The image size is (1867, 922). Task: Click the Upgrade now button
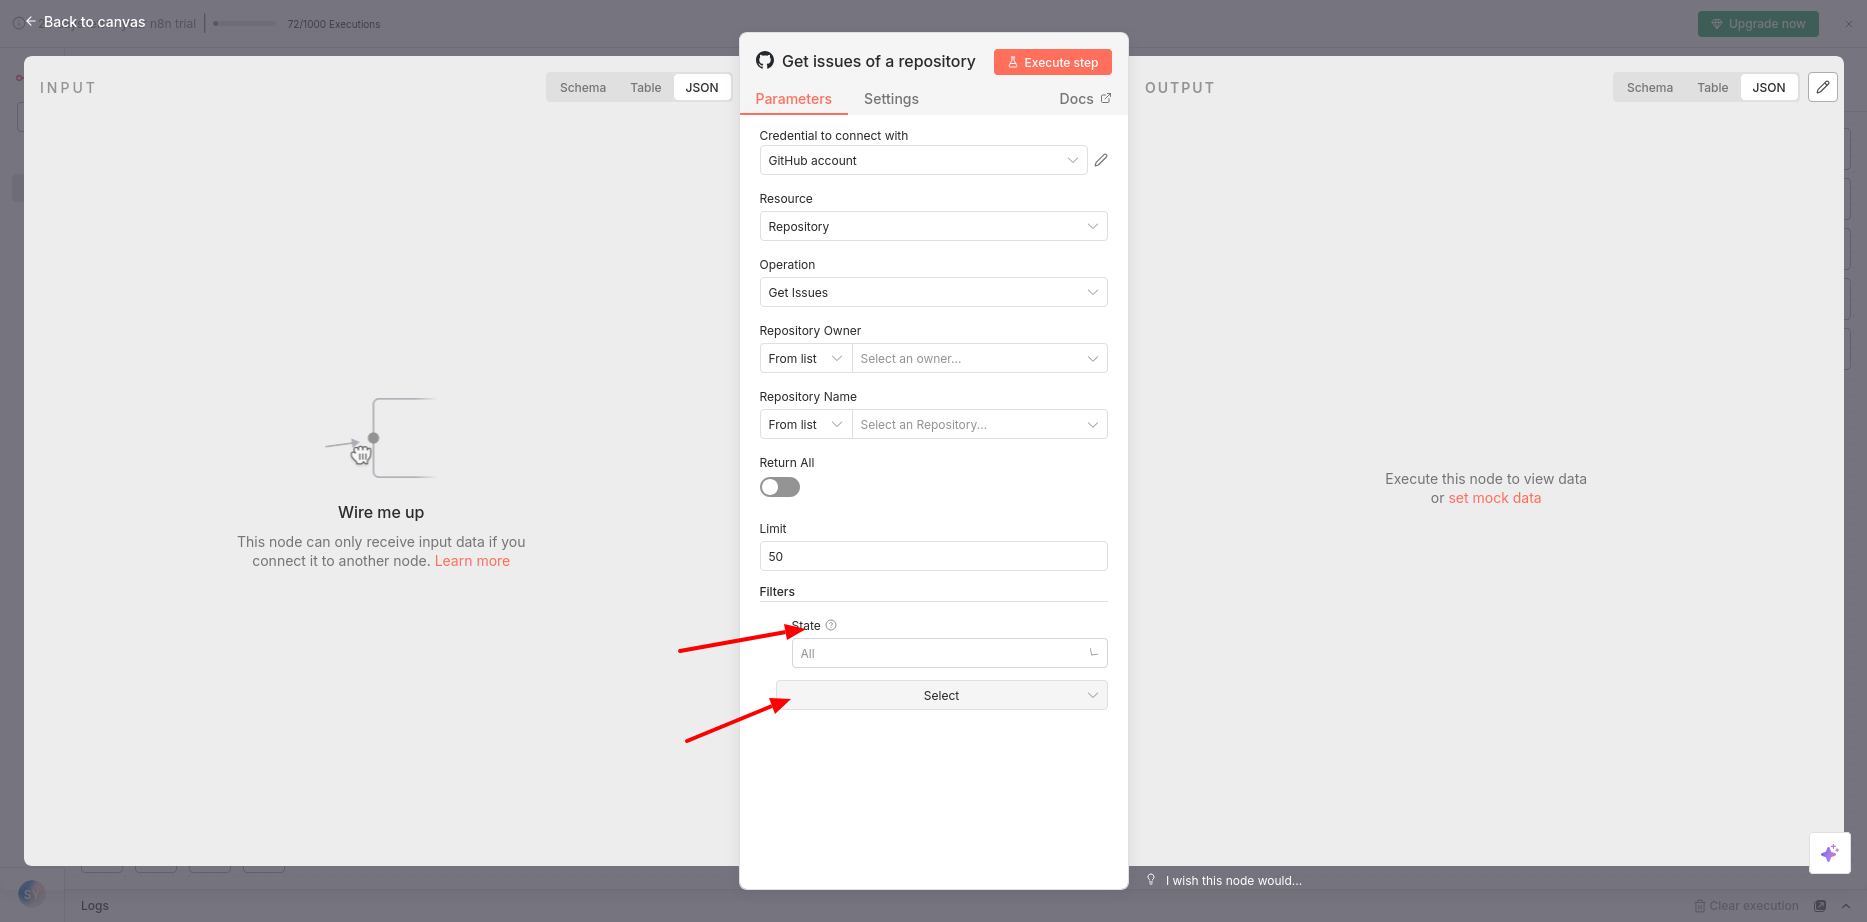click(1758, 24)
